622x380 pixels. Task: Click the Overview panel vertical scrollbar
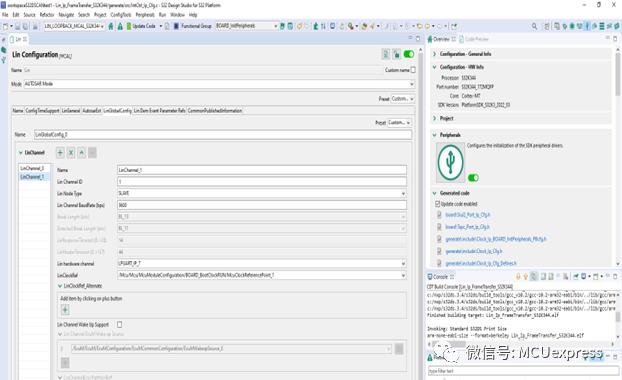[618, 75]
